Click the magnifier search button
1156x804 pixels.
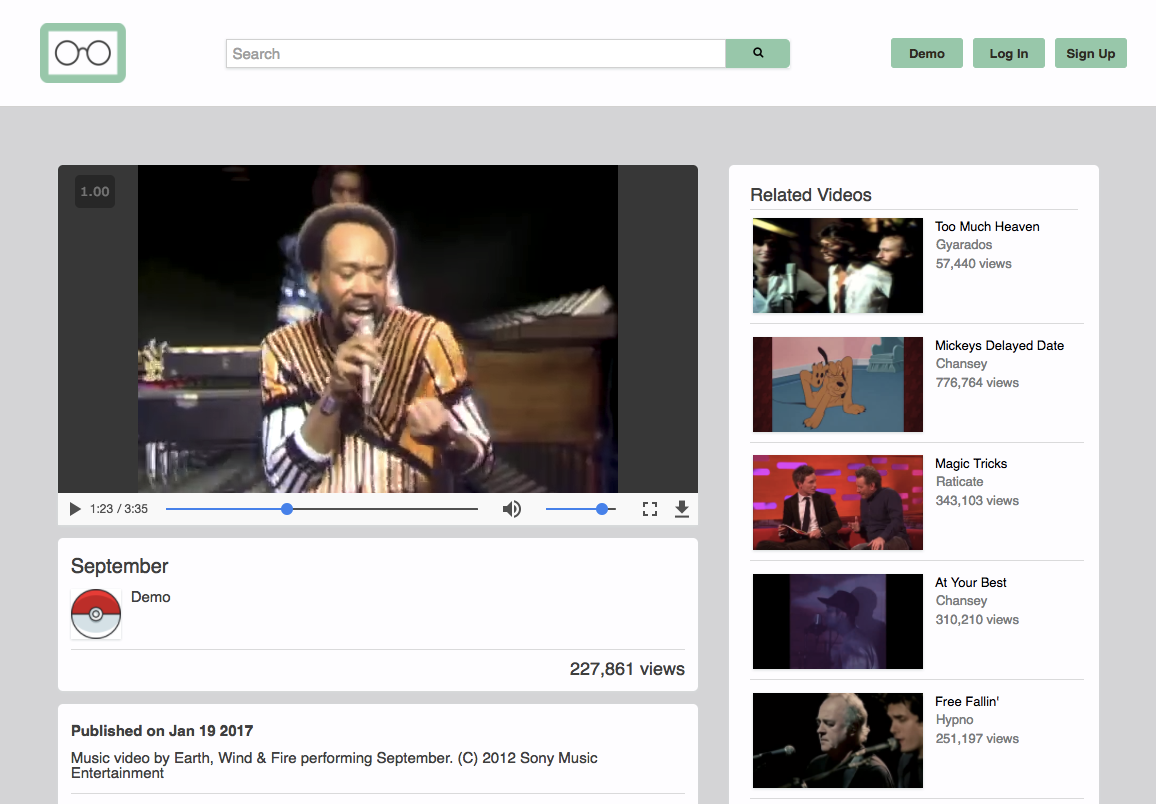pyautogui.click(x=757, y=54)
